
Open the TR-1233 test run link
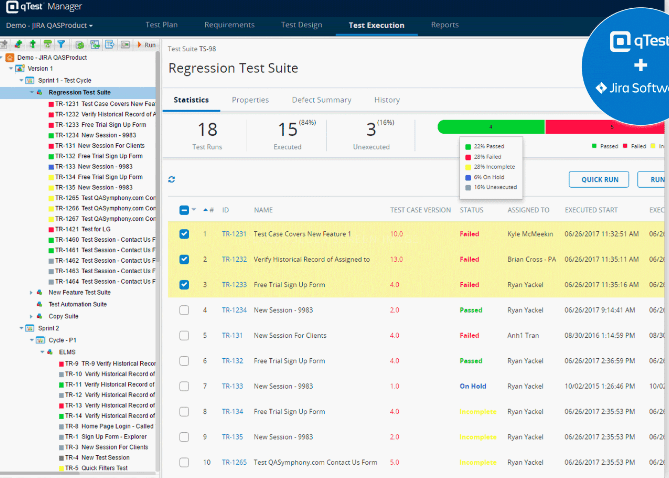234,284
